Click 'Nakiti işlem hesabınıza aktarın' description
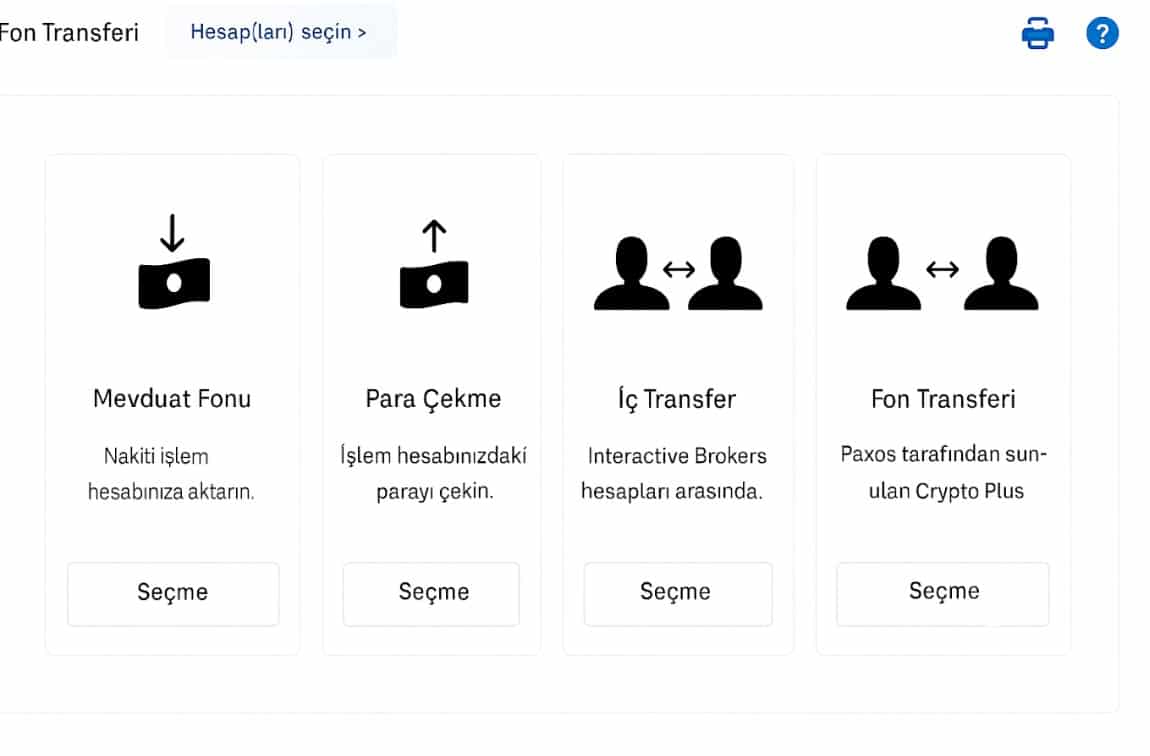The image size is (1150, 756). click(x=171, y=474)
